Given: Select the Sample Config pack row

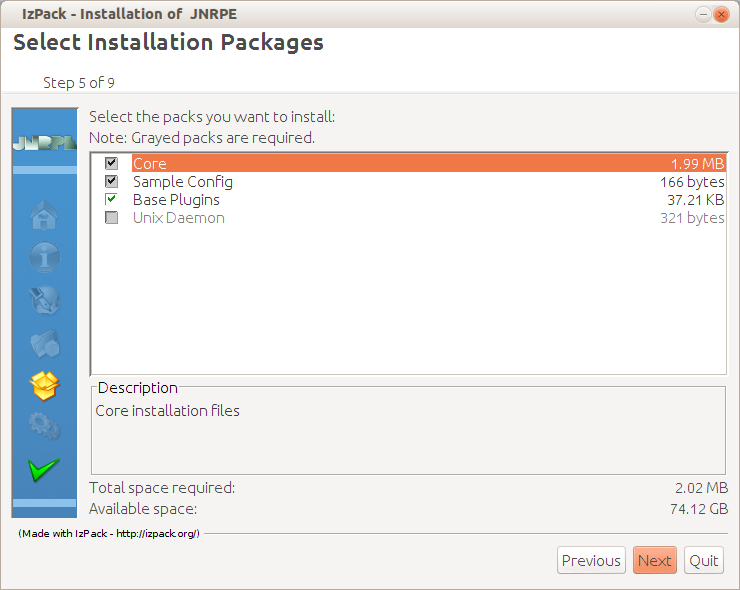Looking at the screenshot, I should coord(182,182).
